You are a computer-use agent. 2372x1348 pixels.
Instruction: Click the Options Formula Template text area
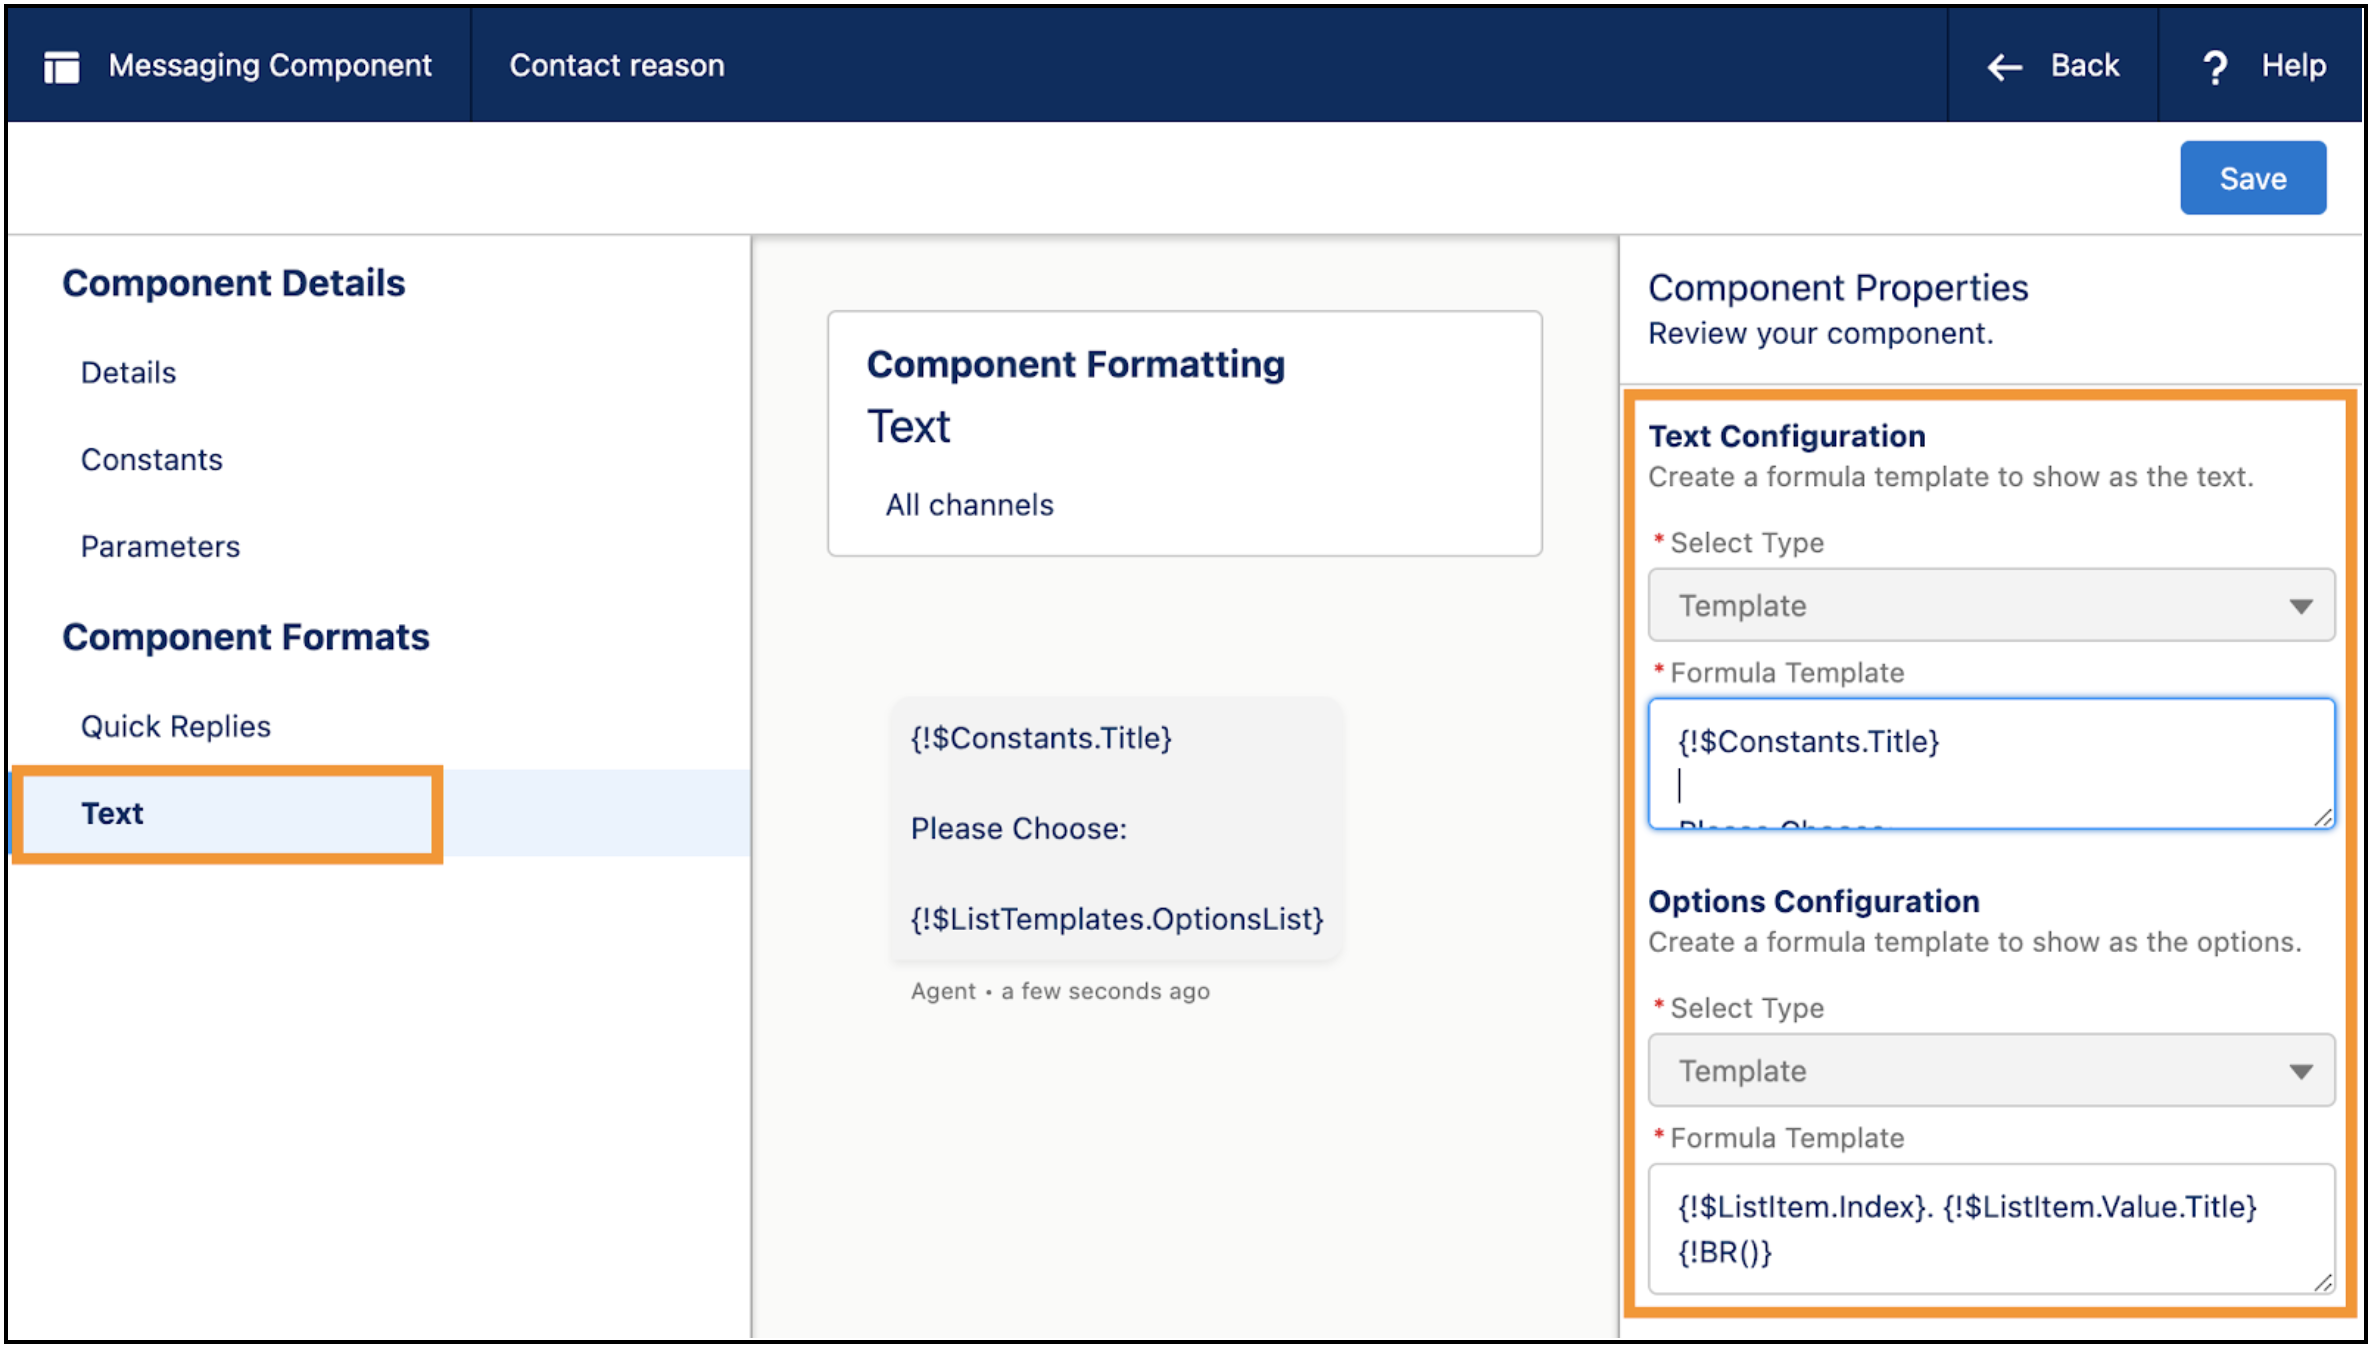[x=1990, y=1228]
